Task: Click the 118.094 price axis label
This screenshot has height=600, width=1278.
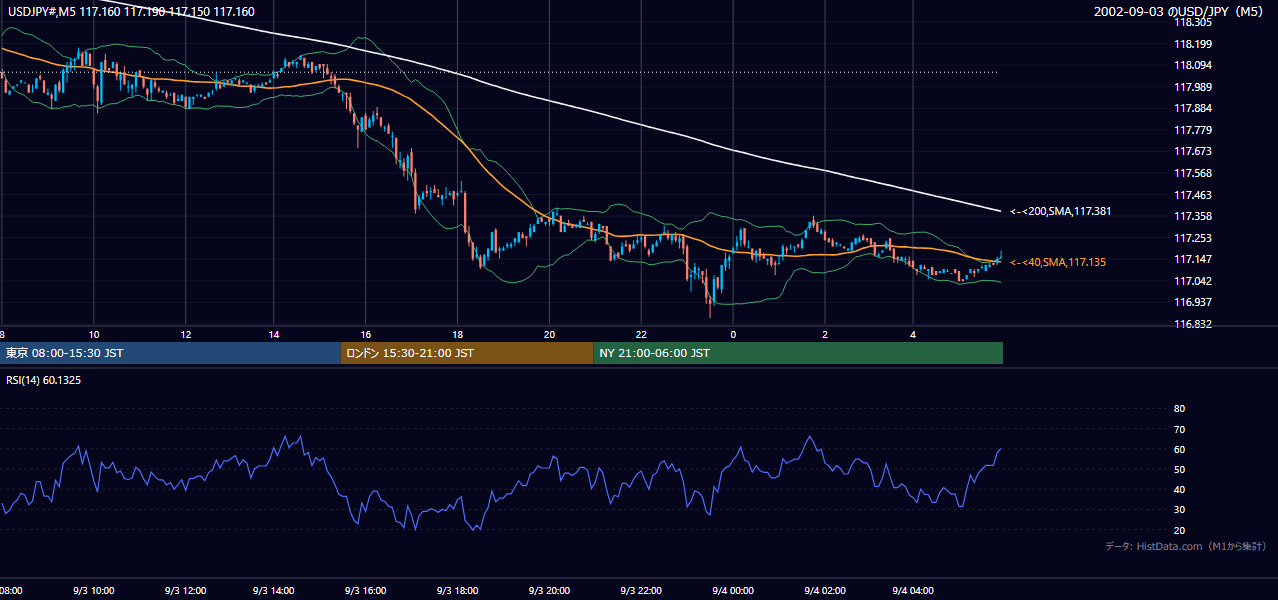Action: coord(1193,65)
